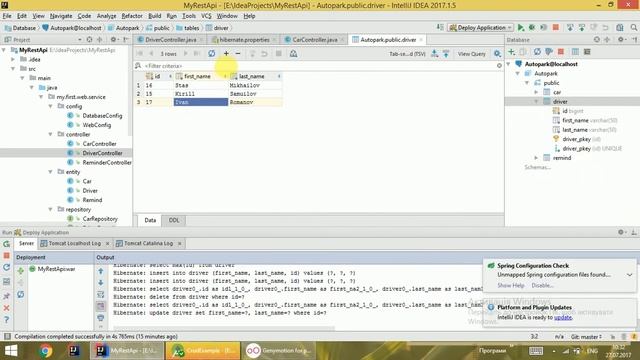This screenshot has height=360, width=640.
Task: Select the Samuilov last_name cell
Action: (255, 94)
